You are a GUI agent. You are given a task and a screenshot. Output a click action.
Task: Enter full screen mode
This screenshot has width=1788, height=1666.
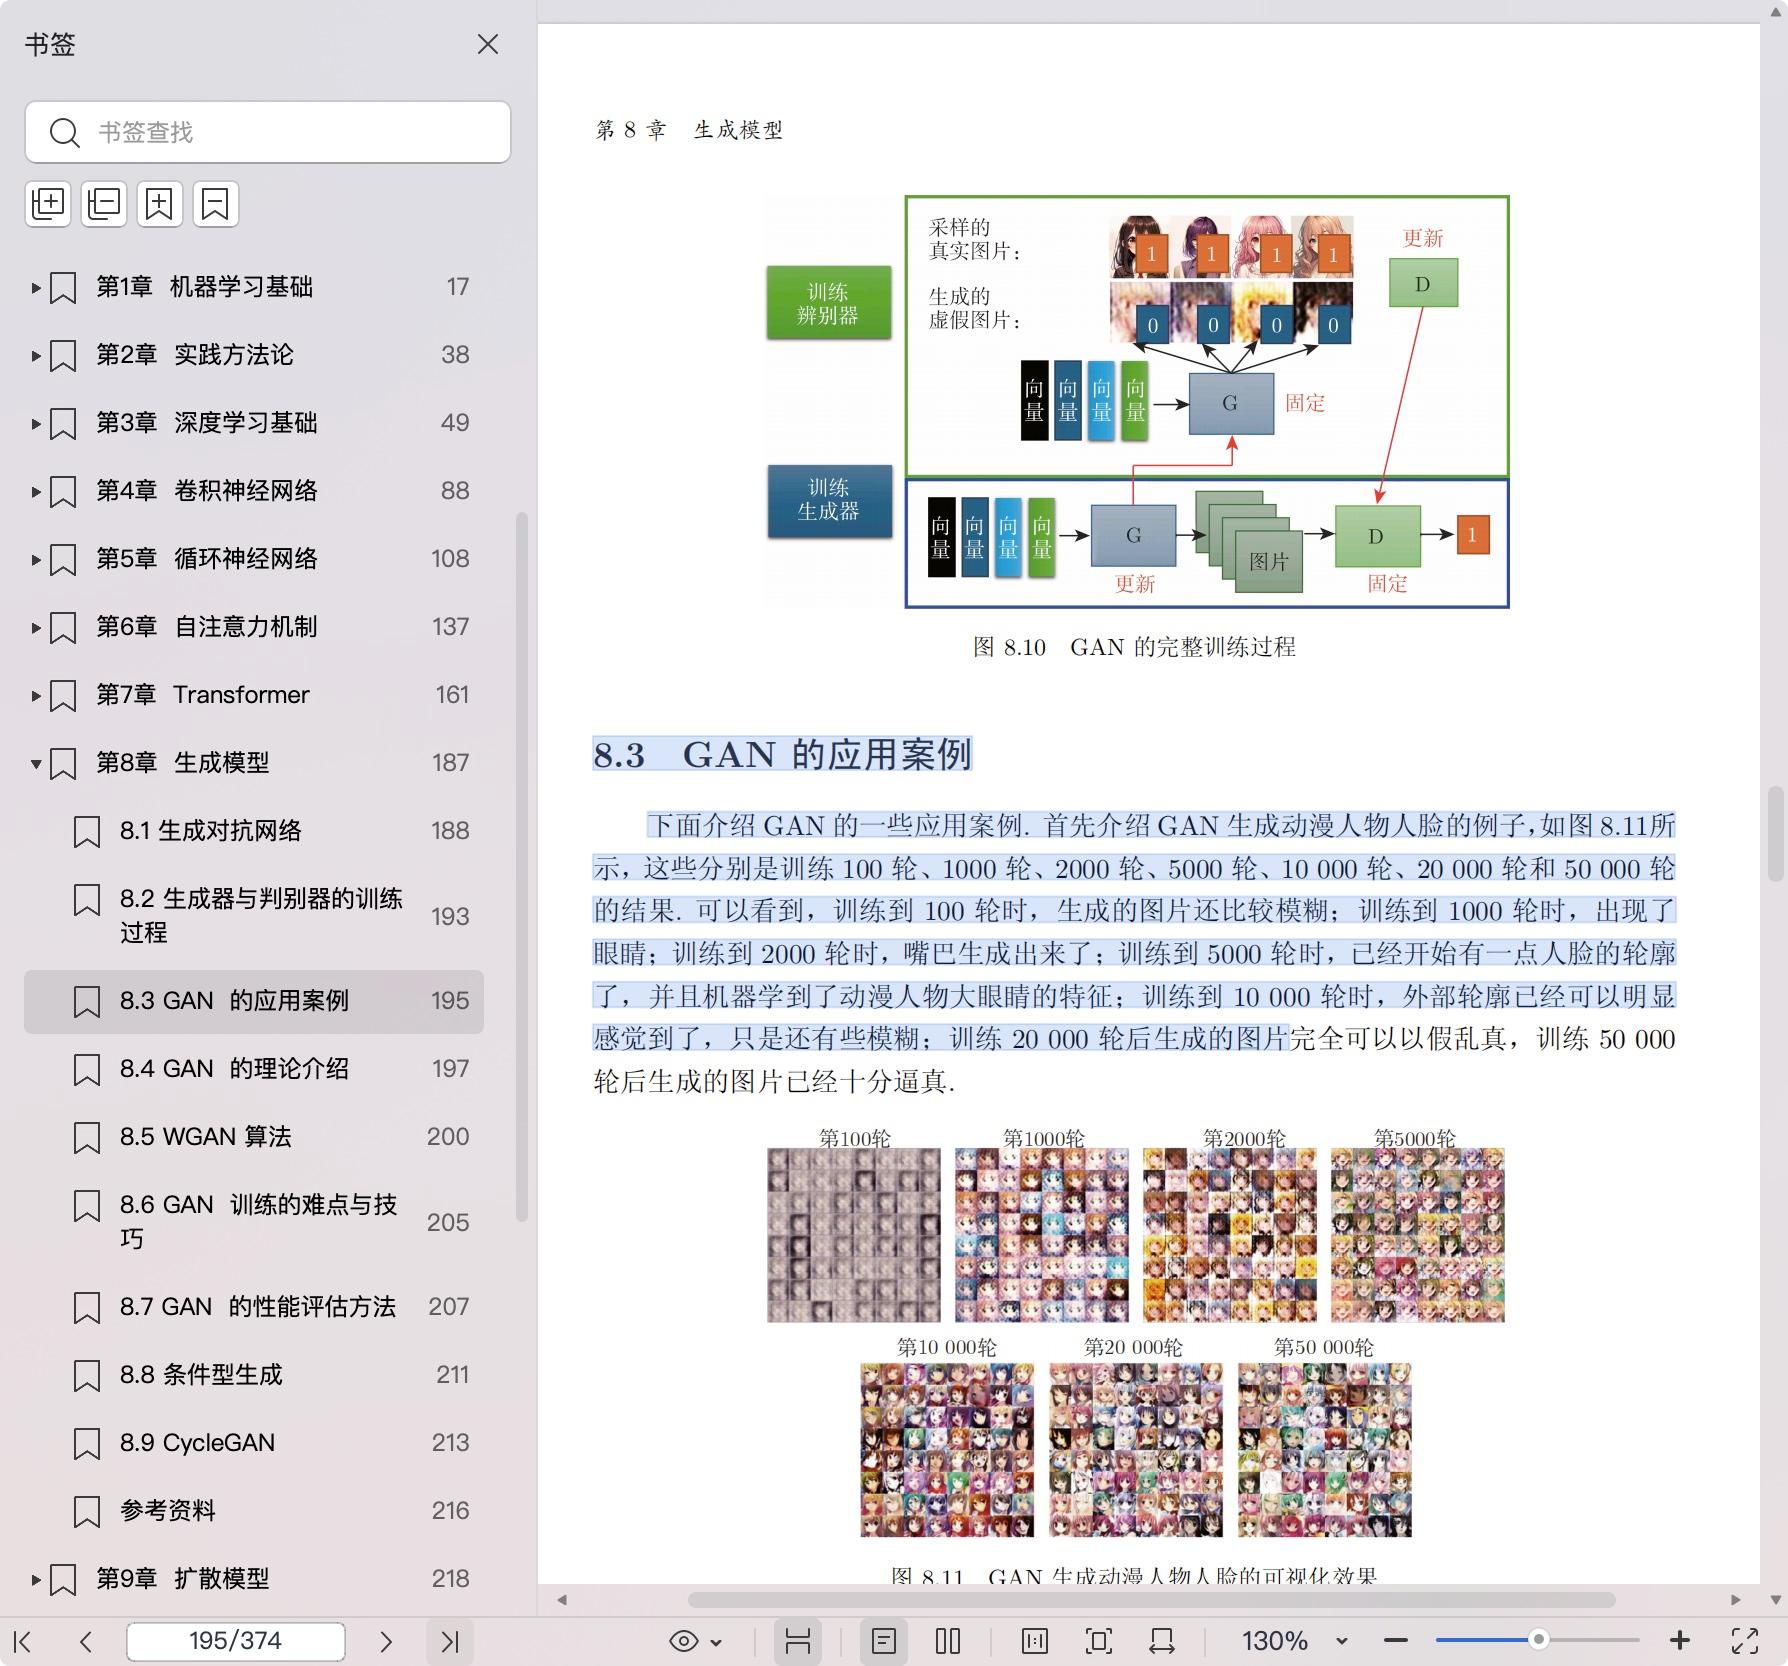pos(1745,1641)
